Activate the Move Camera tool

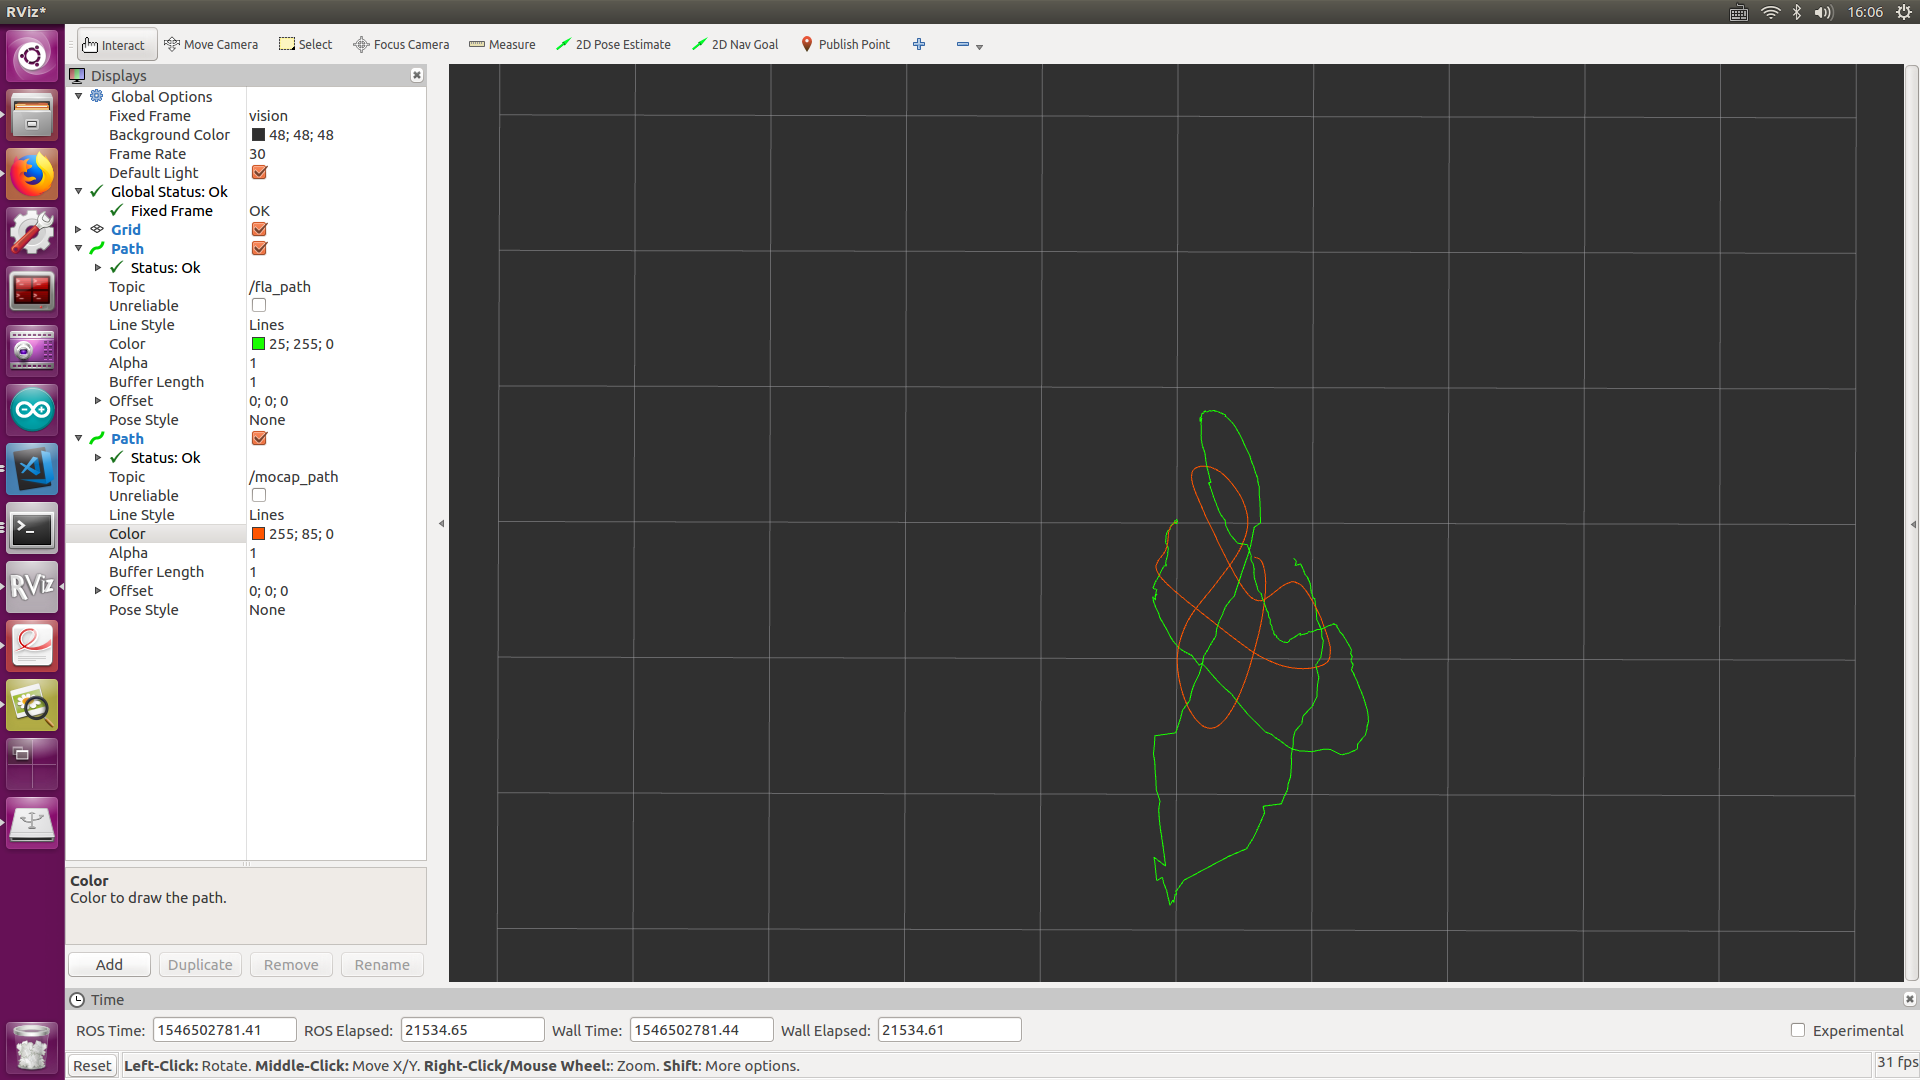point(211,44)
